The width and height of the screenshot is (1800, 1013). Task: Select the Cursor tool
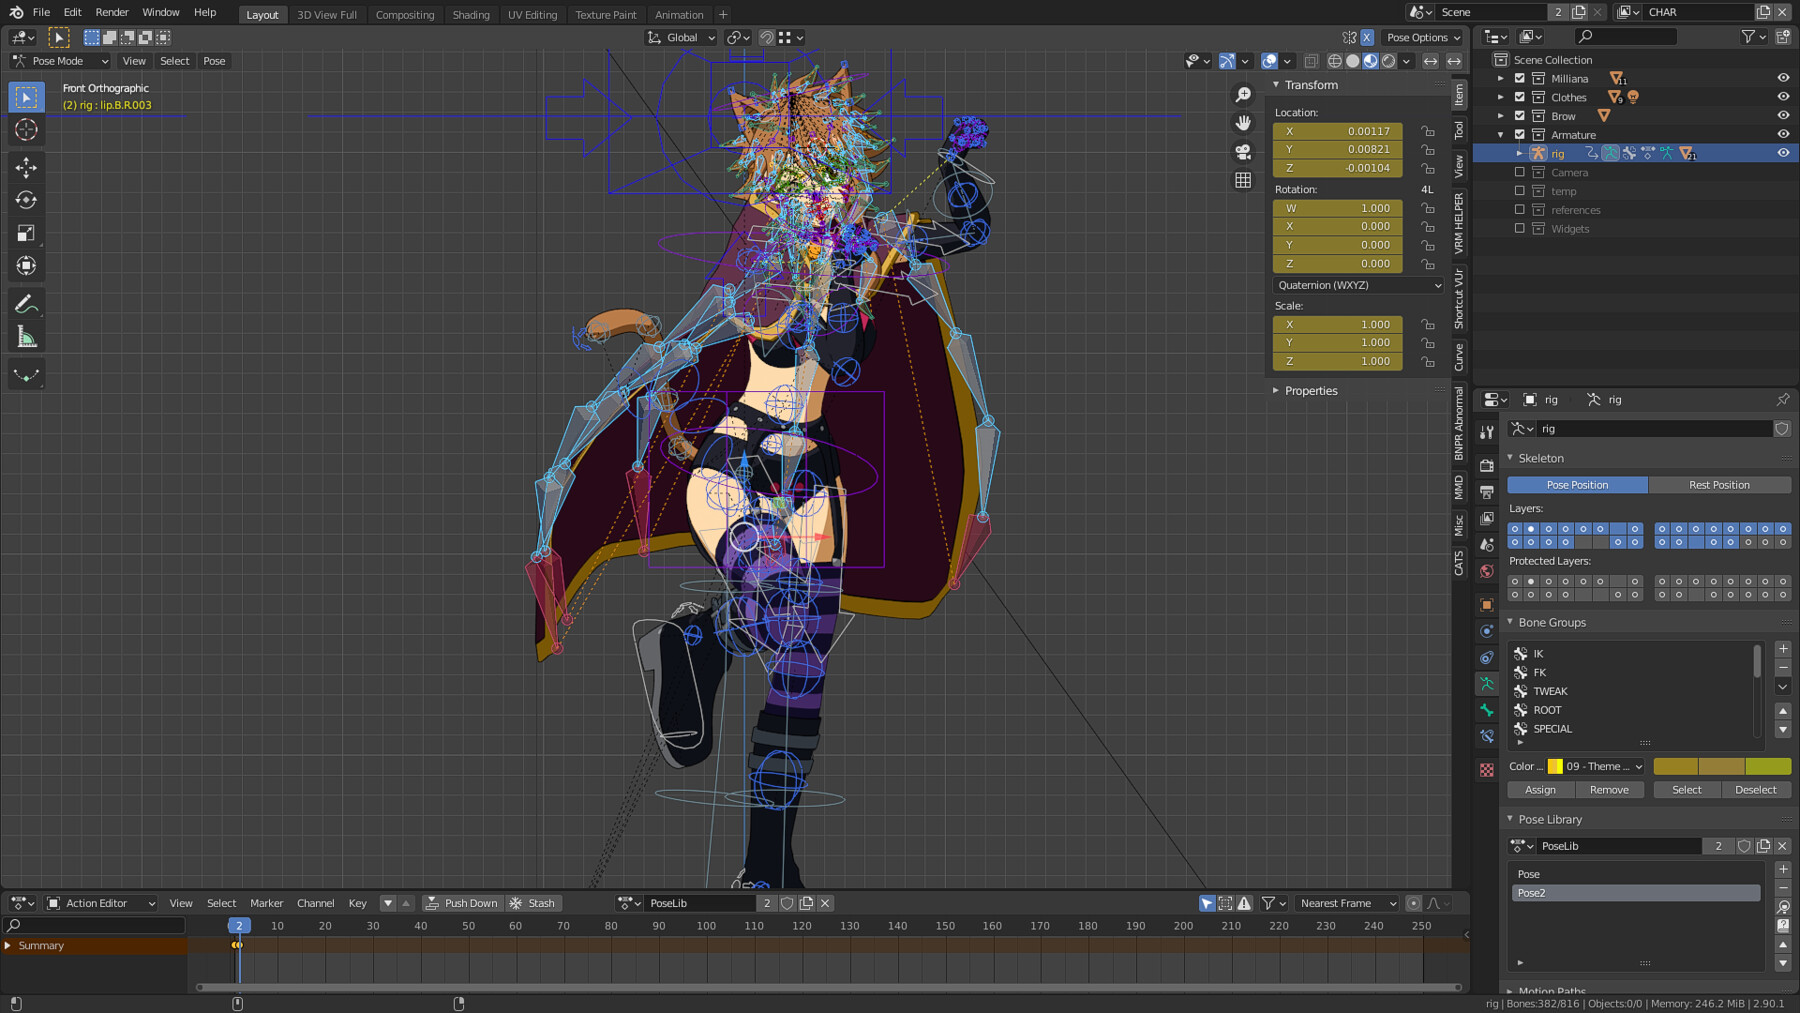(x=26, y=130)
